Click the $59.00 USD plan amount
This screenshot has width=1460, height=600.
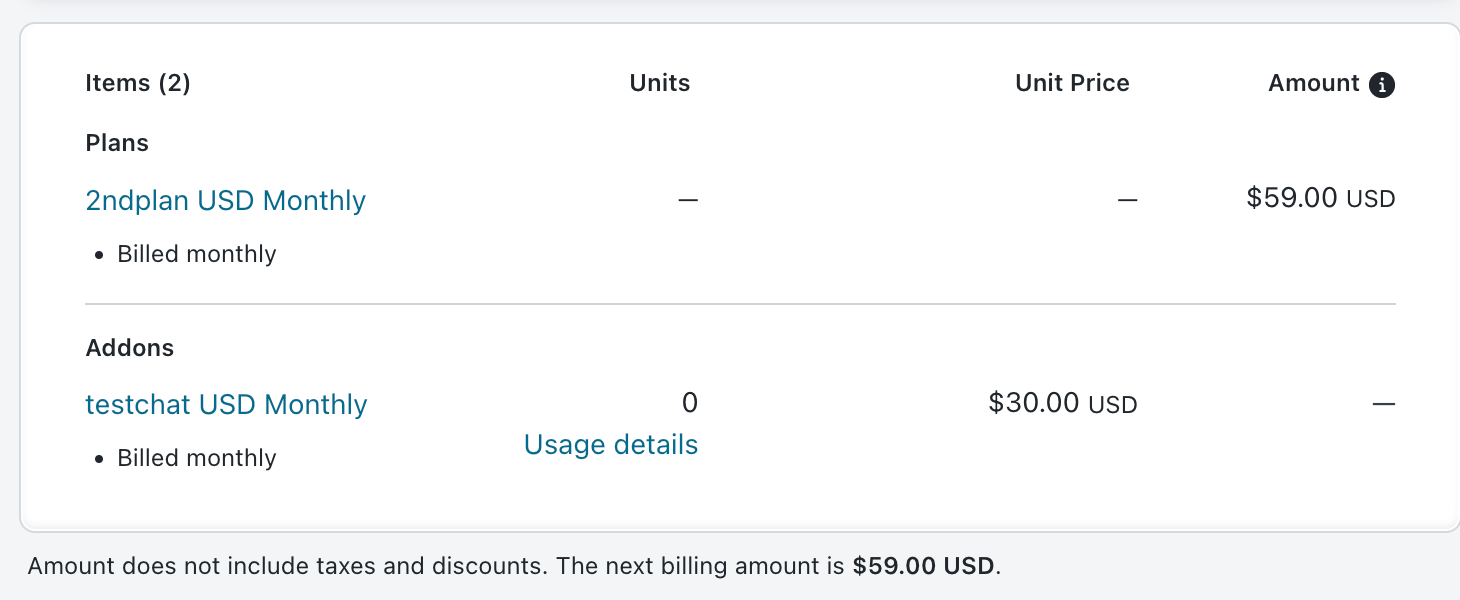point(1320,198)
